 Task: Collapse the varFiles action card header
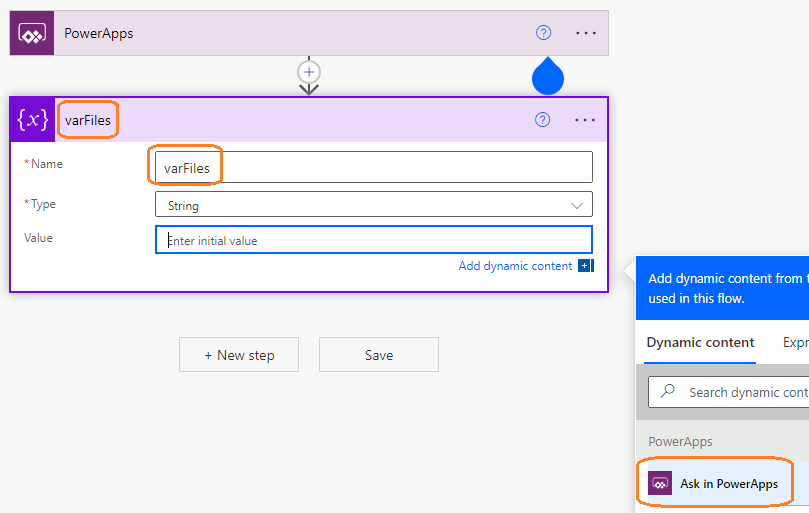click(320, 120)
